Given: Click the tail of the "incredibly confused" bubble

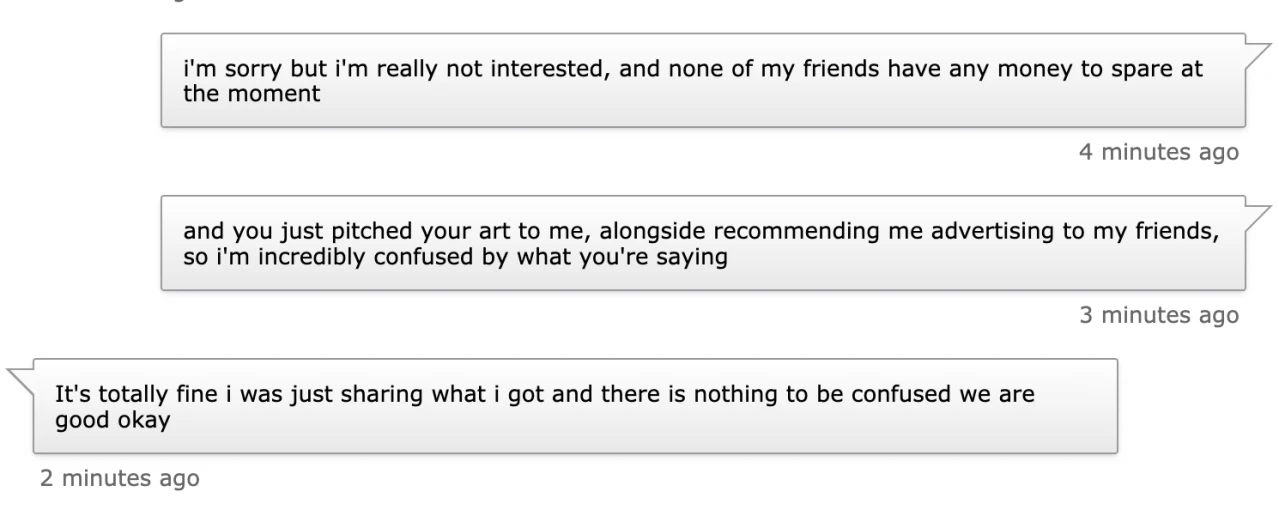Looking at the screenshot, I should pyautogui.click(x=1258, y=212).
